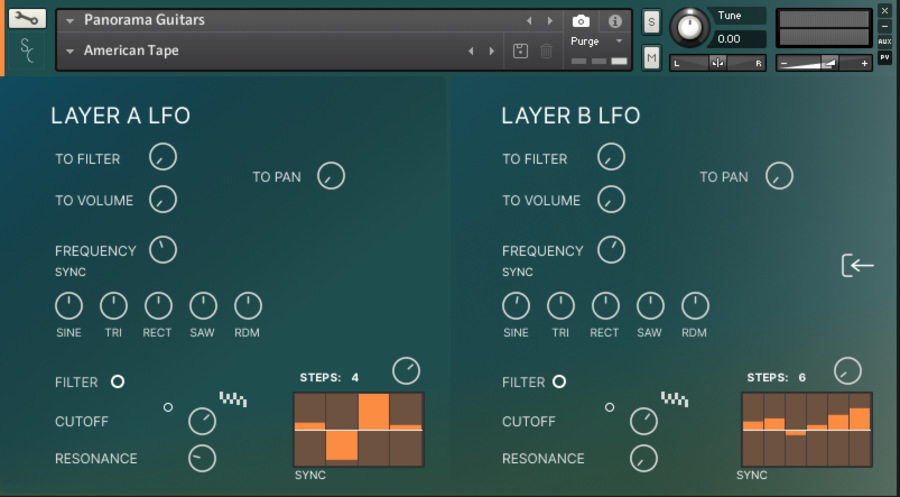Open the Purge dropdown menu
The height and width of the screenshot is (497, 900).
pos(597,41)
